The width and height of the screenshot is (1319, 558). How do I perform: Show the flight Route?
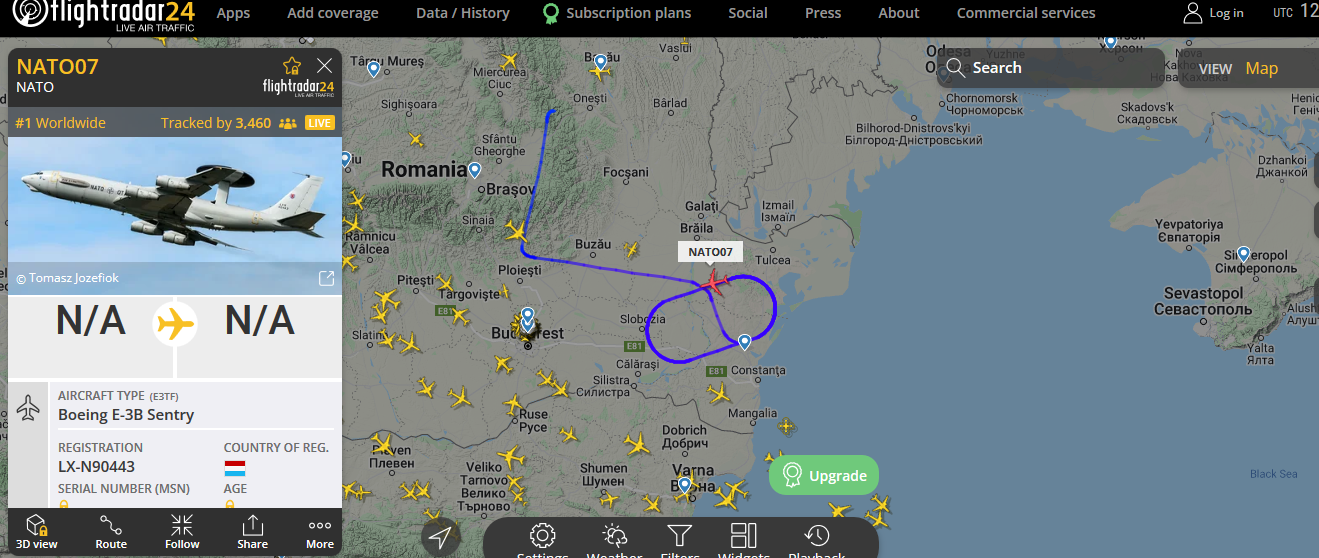pyautogui.click(x=111, y=531)
